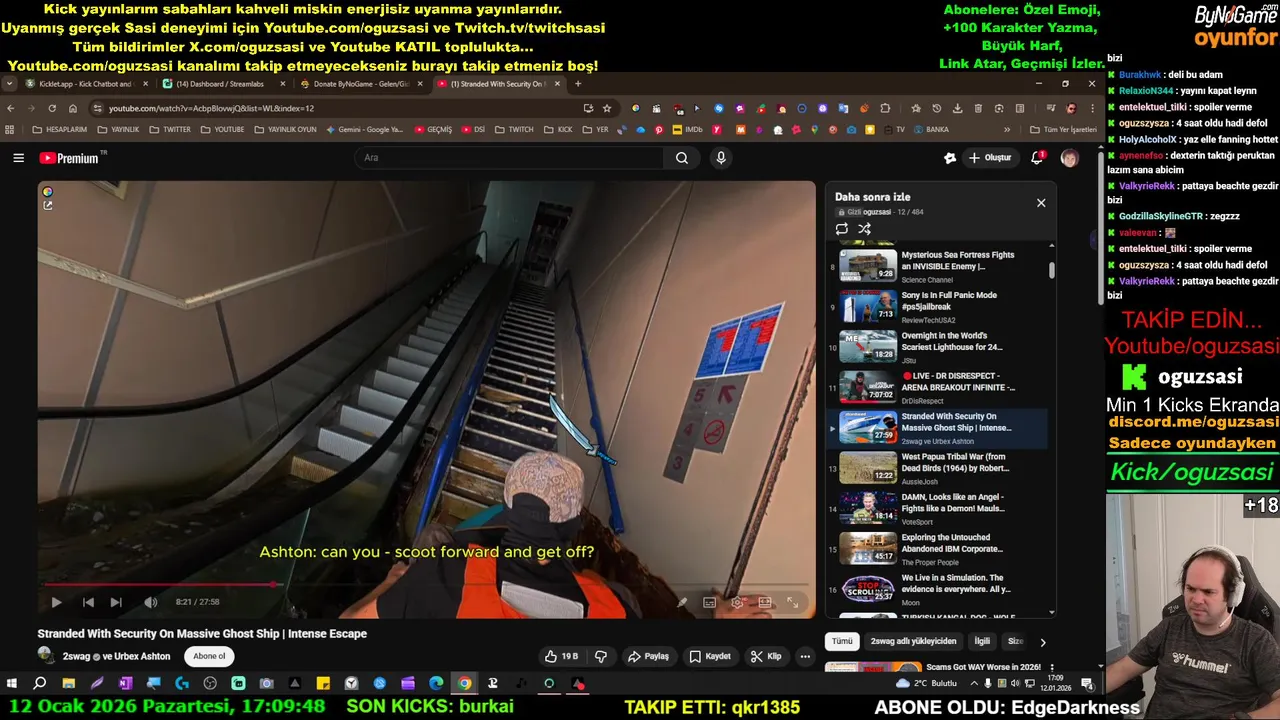1280x720 pixels.
Task: Skip to previous video in playlist
Action: coord(88,602)
